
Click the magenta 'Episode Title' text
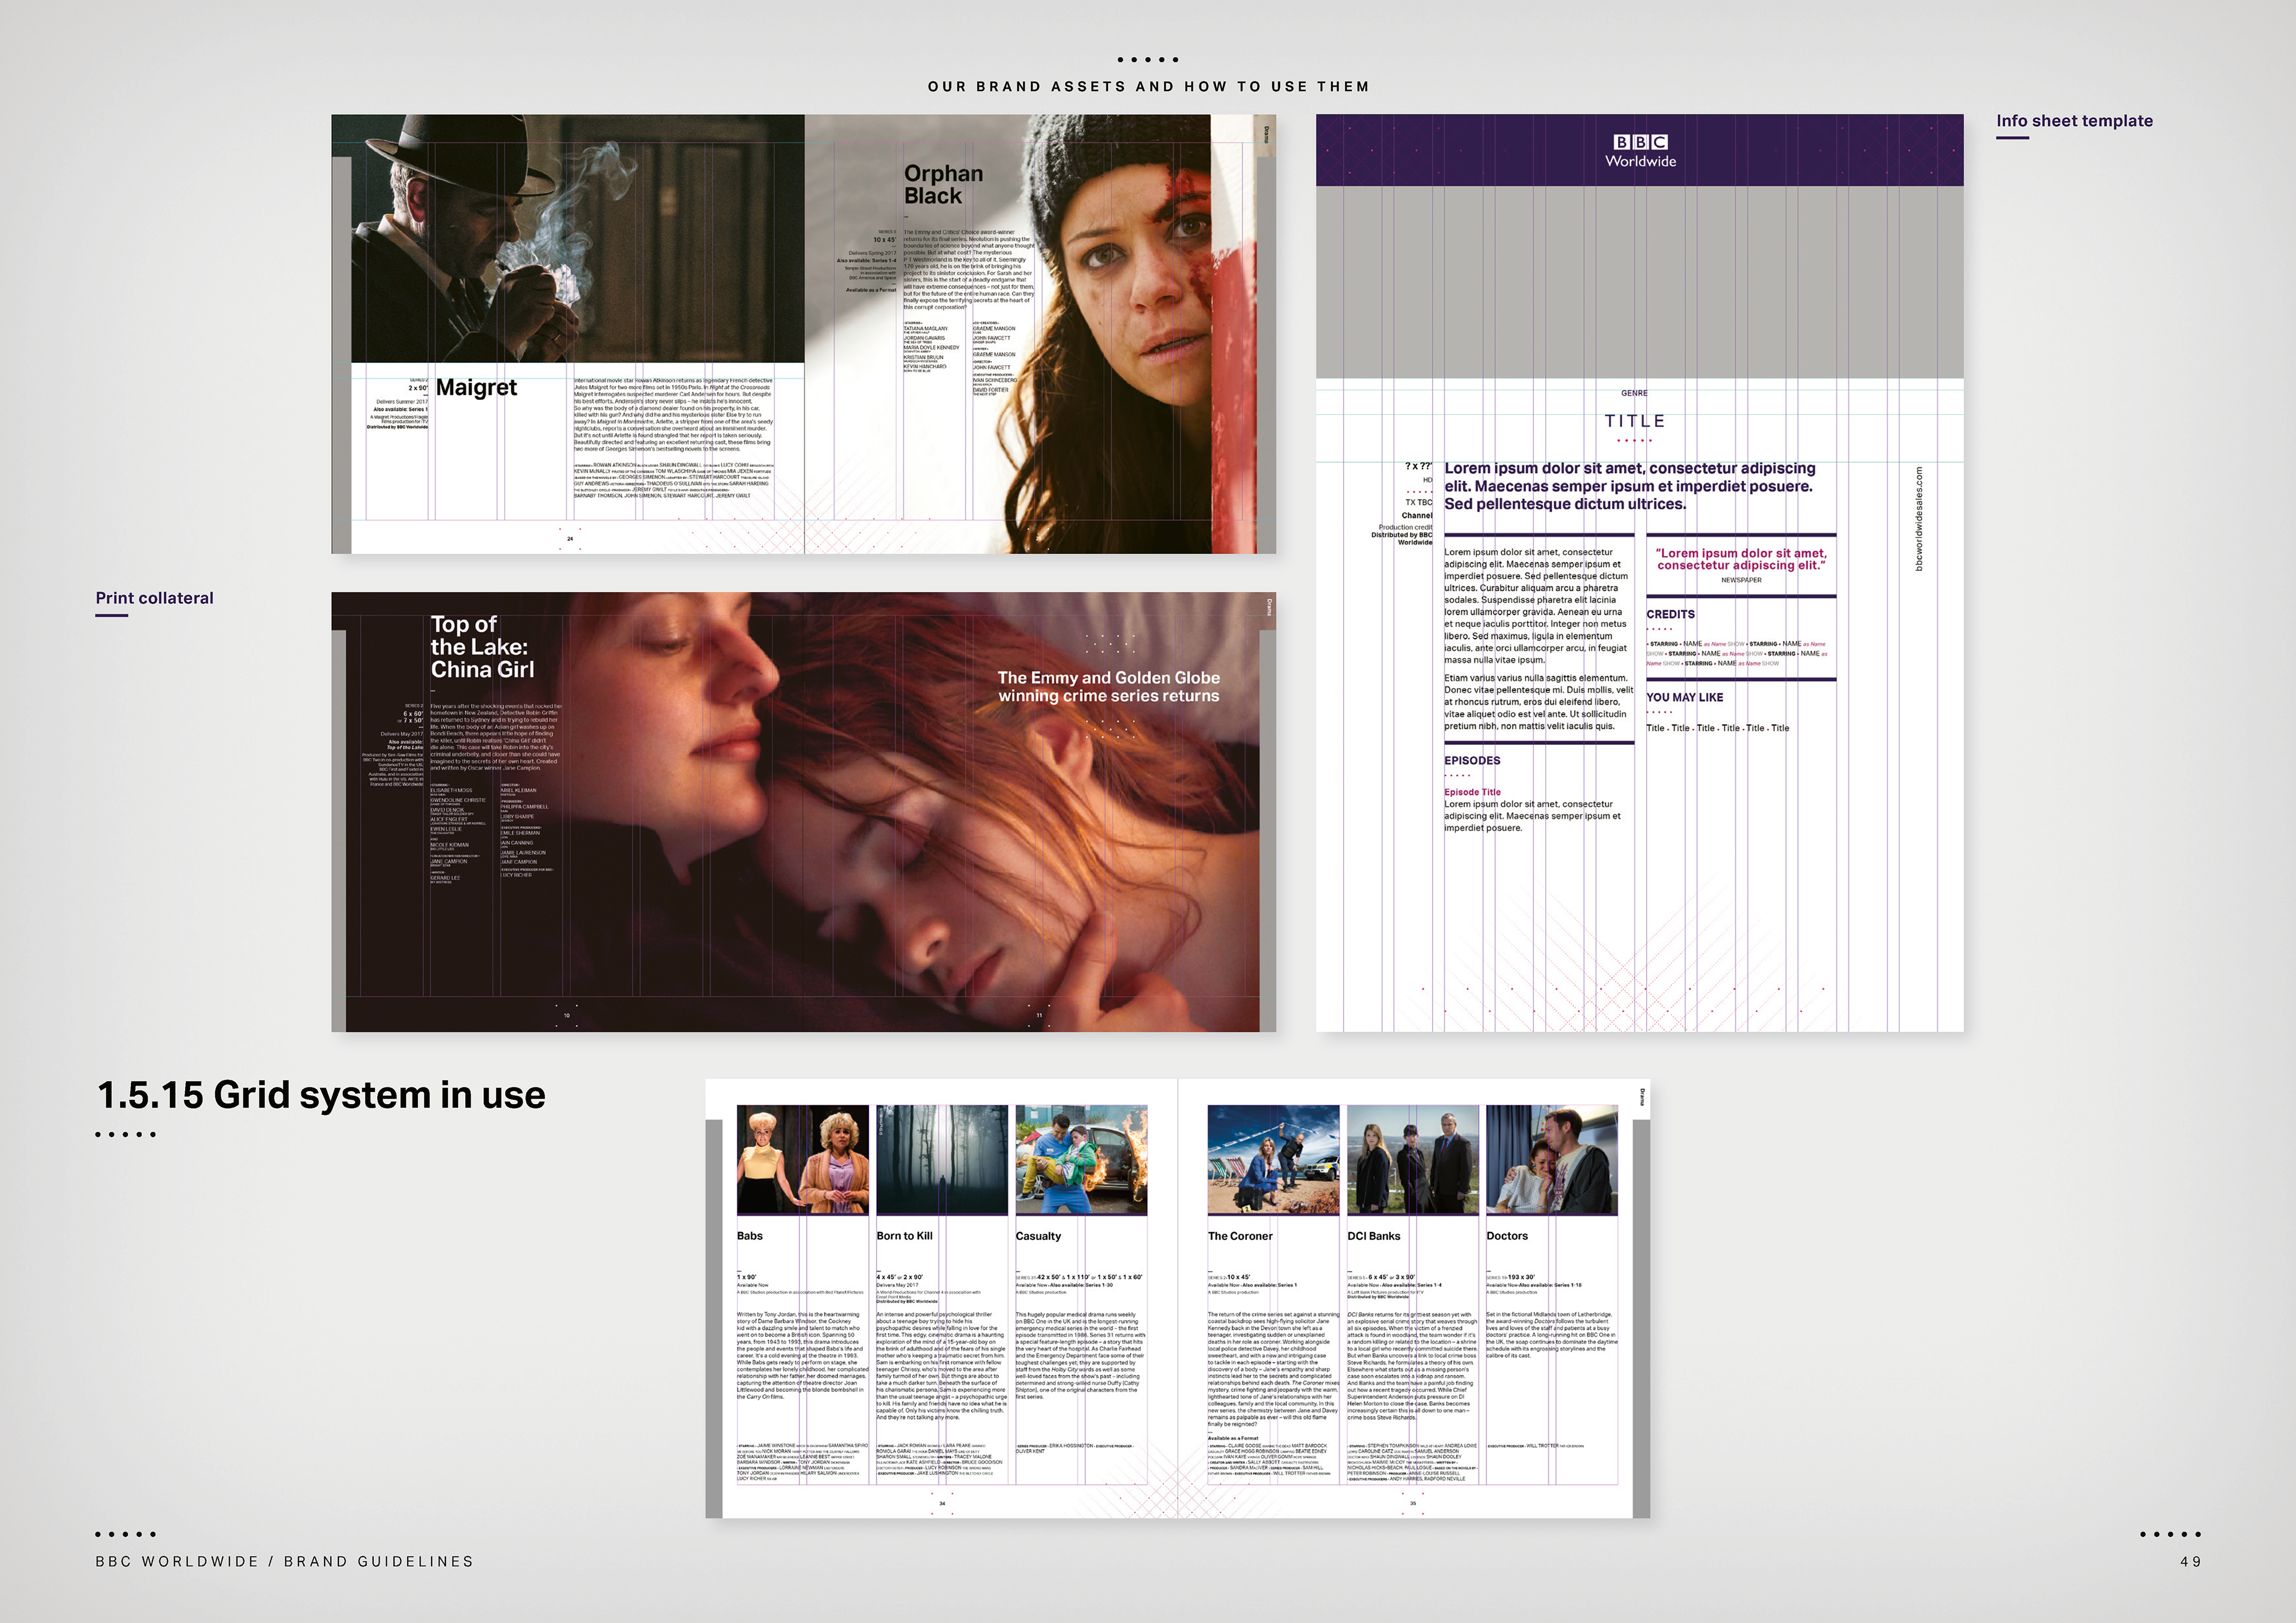tap(1472, 792)
